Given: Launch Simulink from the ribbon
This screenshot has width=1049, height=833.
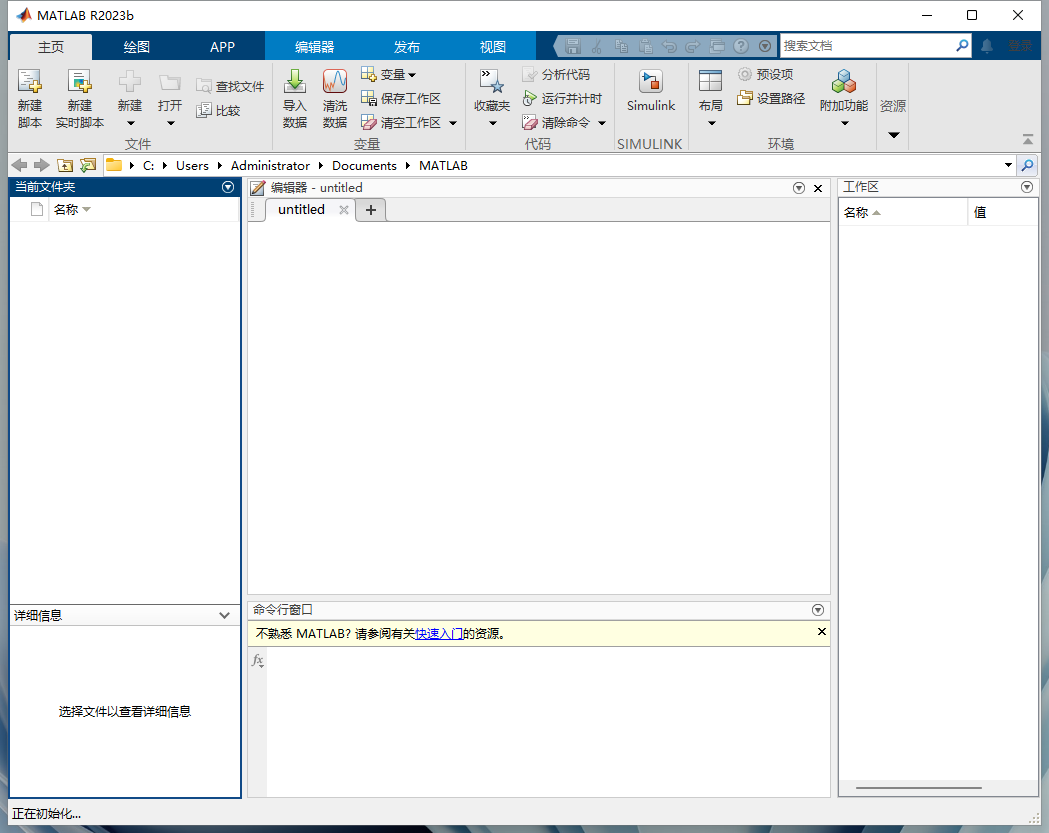Looking at the screenshot, I should (x=650, y=91).
